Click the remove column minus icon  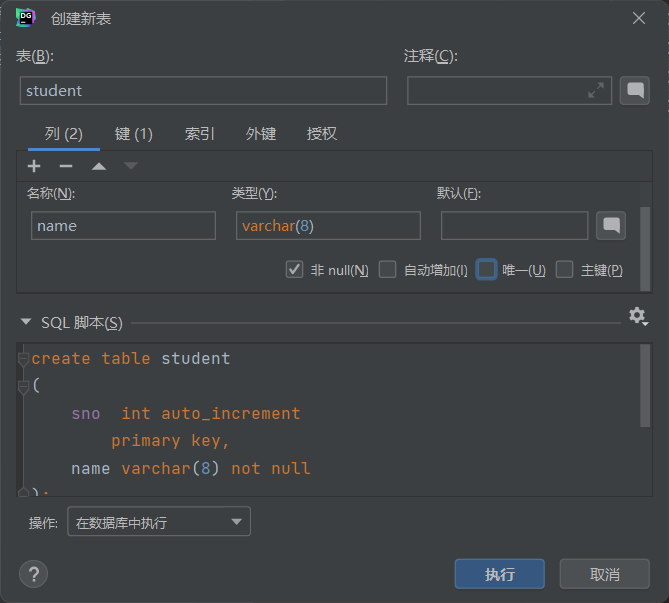click(66, 166)
